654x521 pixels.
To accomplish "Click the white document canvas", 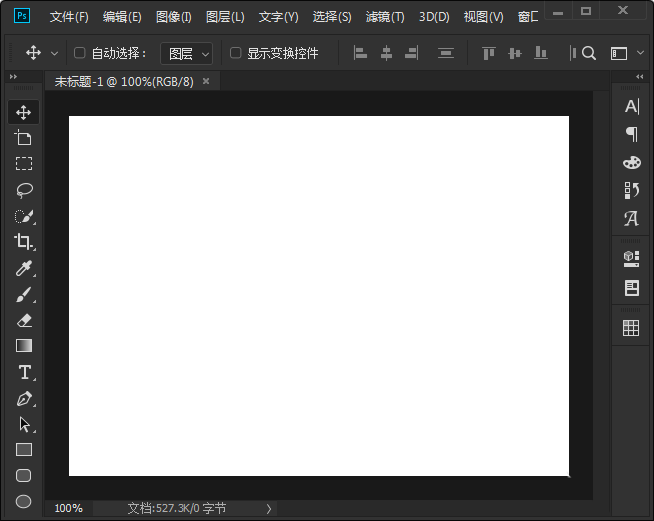I will coord(319,296).
